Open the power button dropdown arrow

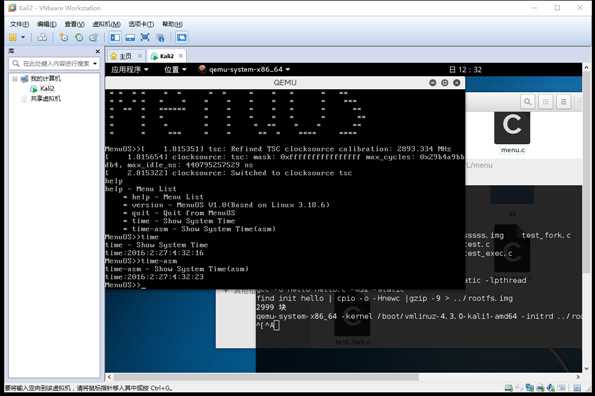[23, 37]
